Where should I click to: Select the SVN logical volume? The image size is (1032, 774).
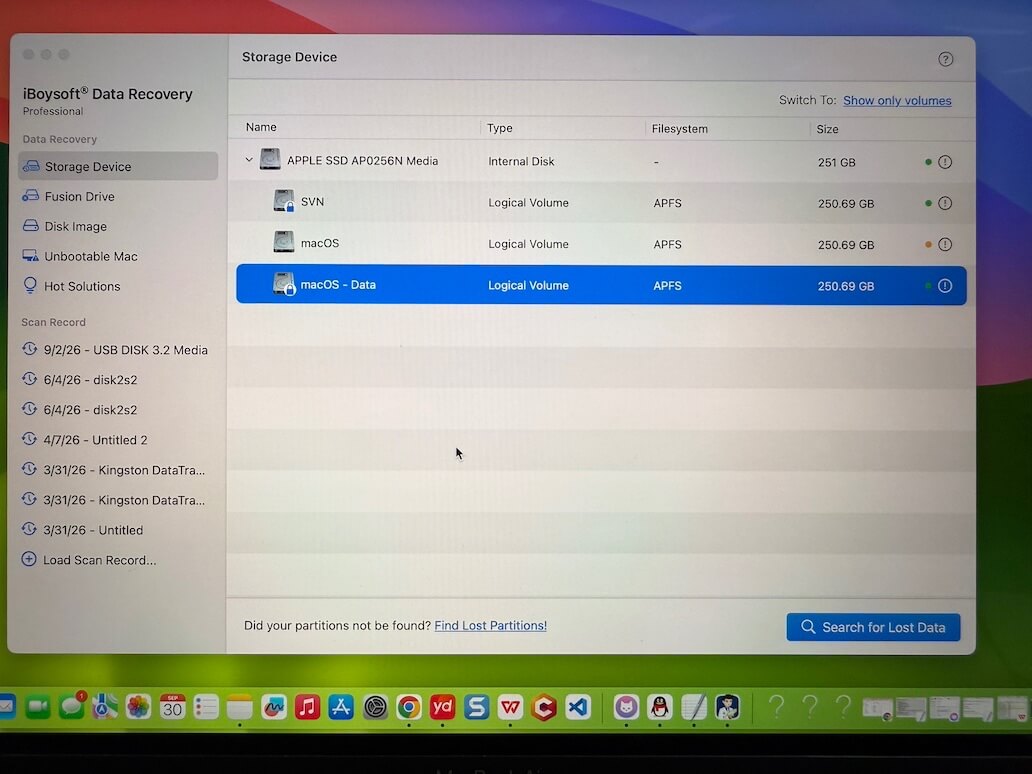(x=601, y=203)
